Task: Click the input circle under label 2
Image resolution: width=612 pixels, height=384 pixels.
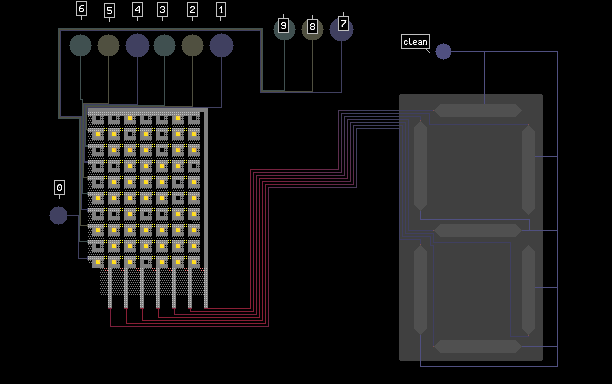Action: [192, 45]
